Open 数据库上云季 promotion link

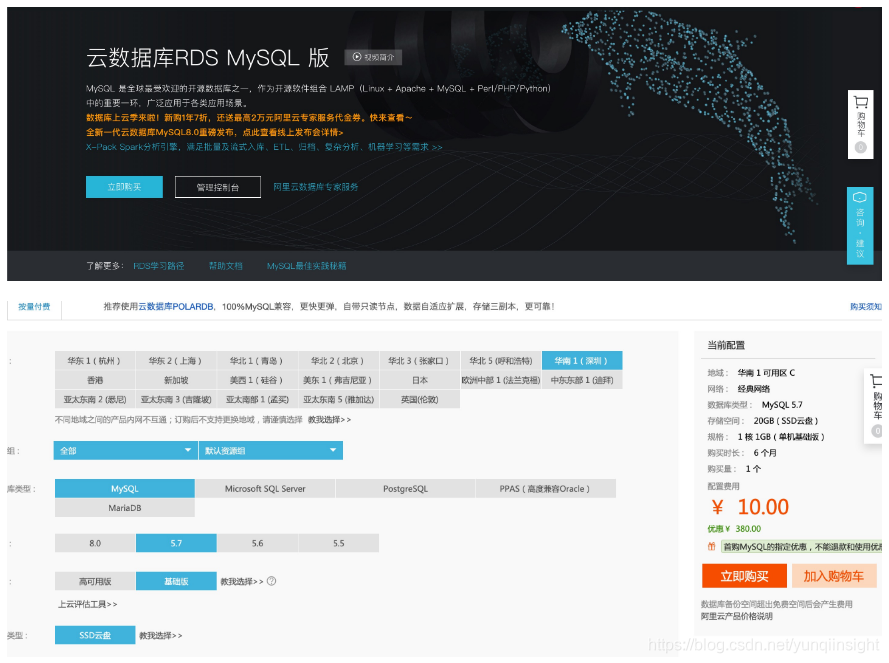pyautogui.click(x=249, y=118)
